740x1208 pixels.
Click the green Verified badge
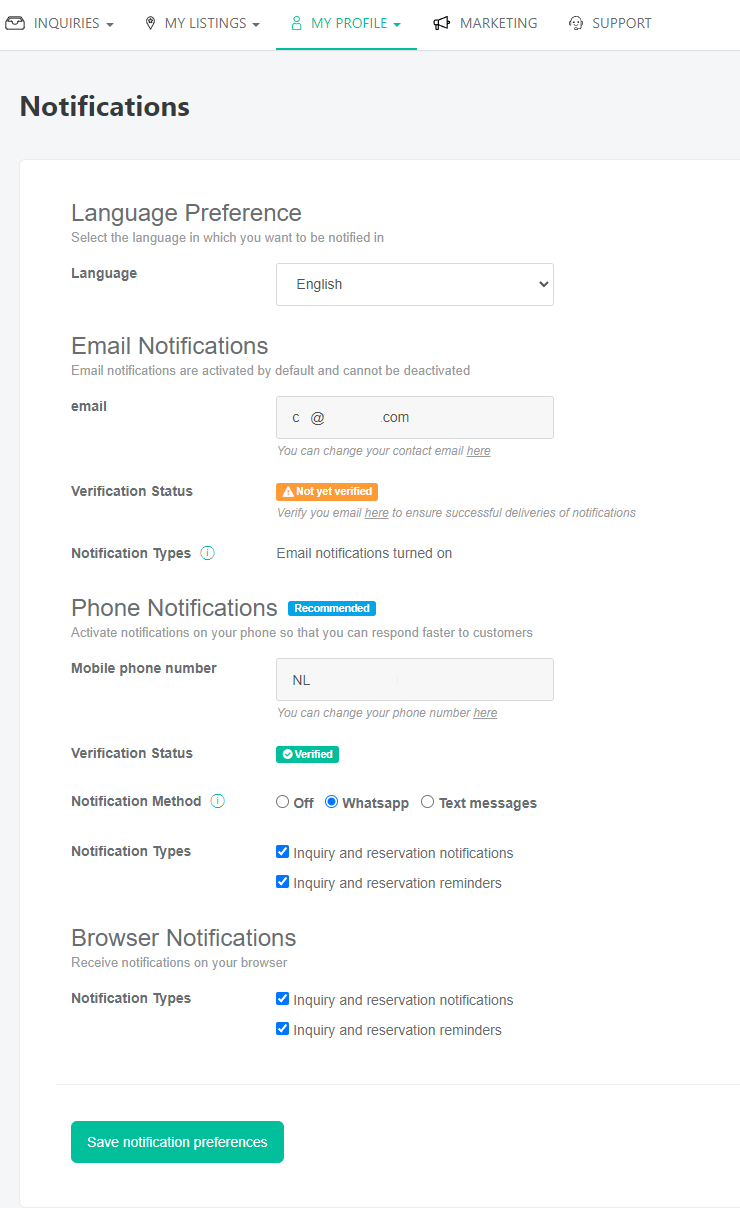coord(307,754)
